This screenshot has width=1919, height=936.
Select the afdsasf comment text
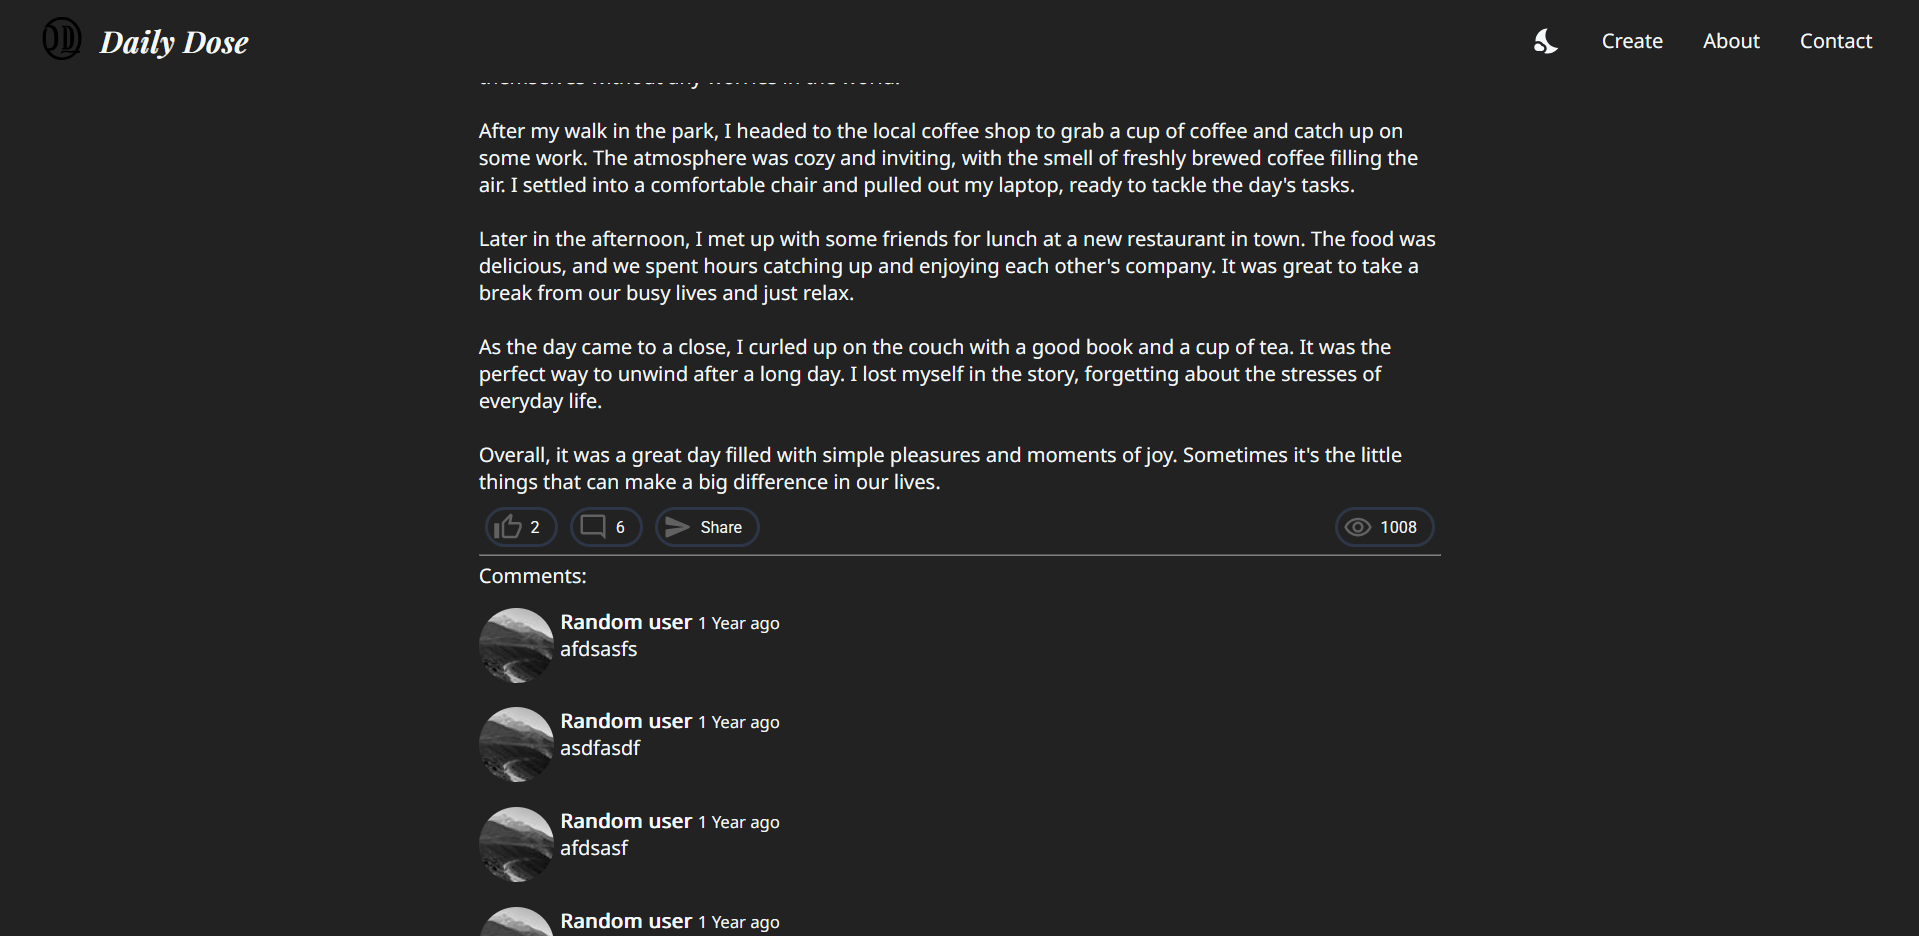click(x=593, y=847)
